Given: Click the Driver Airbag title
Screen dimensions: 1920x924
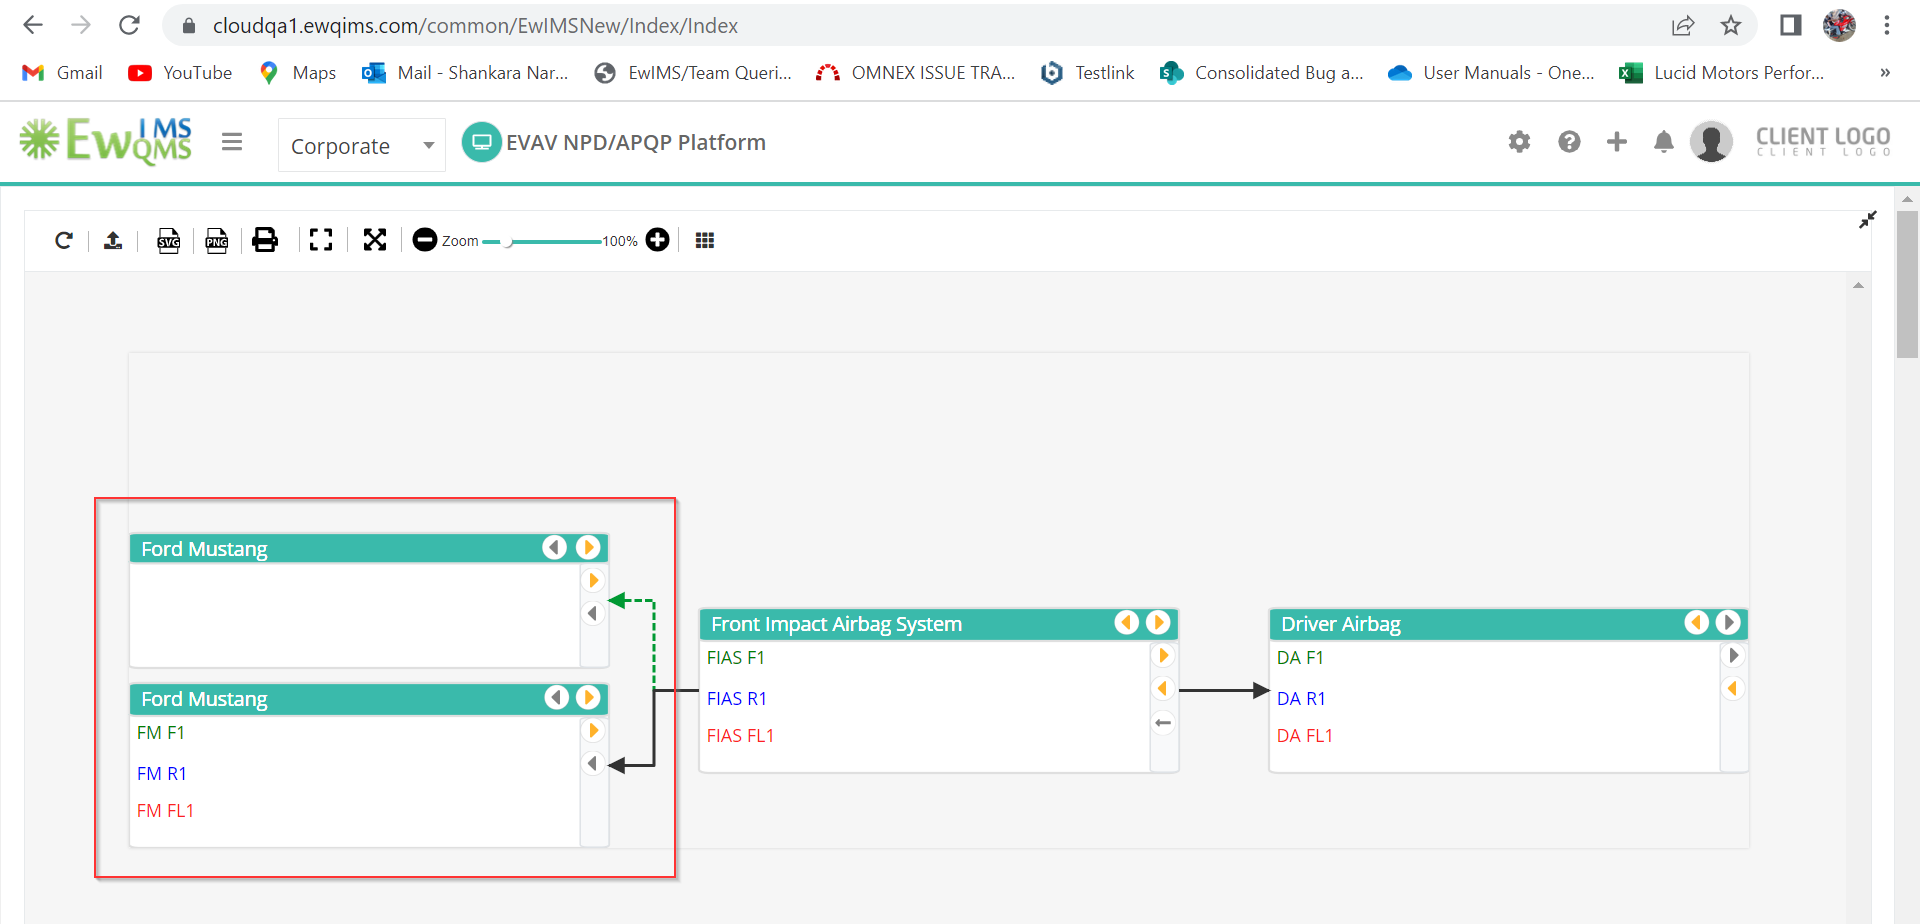Looking at the screenshot, I should (1341, 624).
